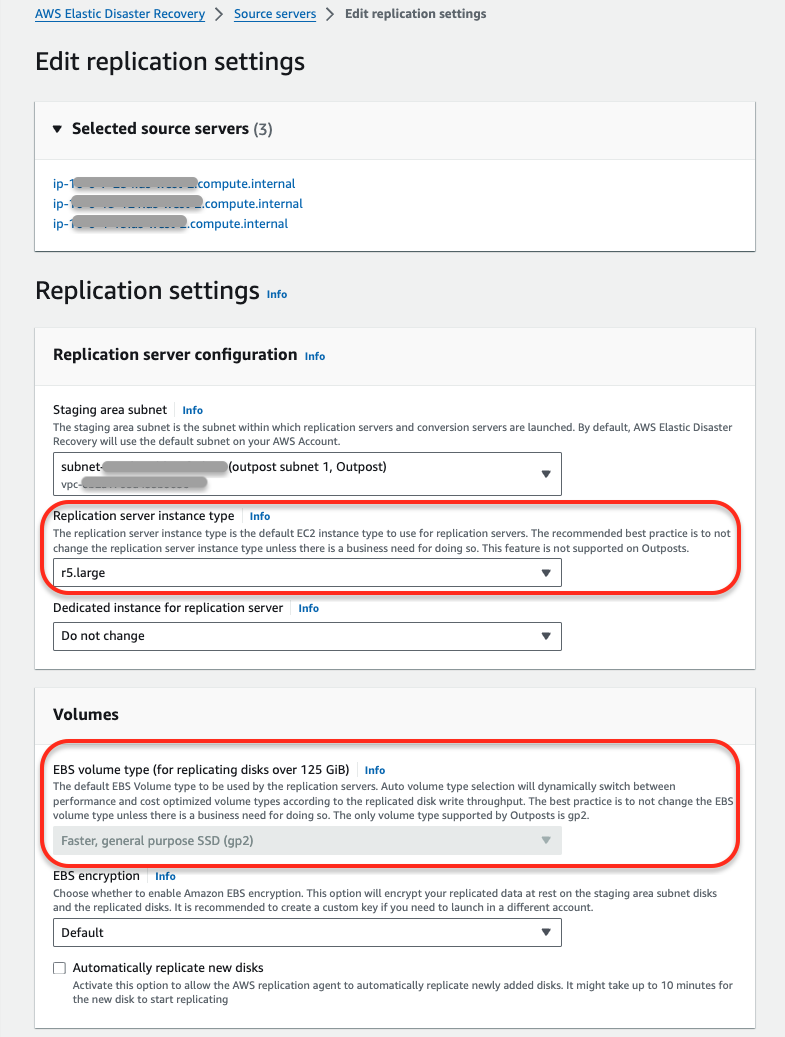Image resolution: width=785 pixels, height=1037 pixels.
Task: Open the second source server hostname link
Action: [x=178, y=203]
